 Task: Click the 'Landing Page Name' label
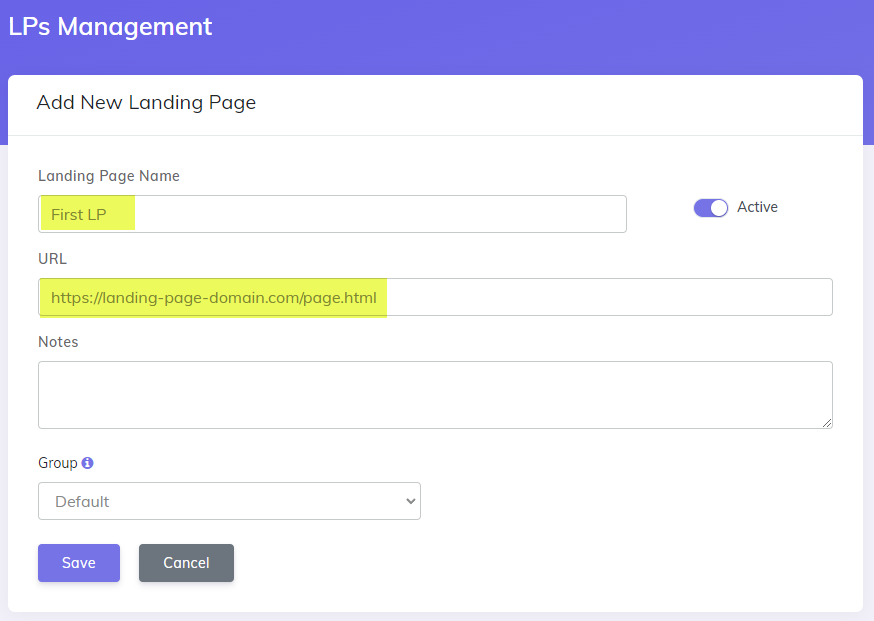tap(109, 176)
